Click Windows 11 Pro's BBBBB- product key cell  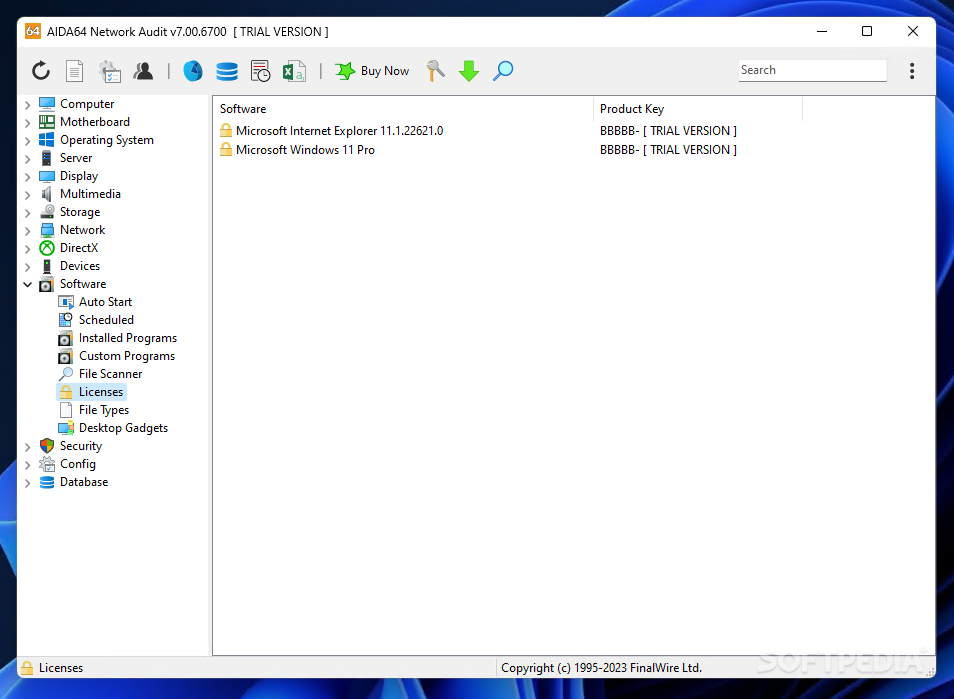coord(668,150)
